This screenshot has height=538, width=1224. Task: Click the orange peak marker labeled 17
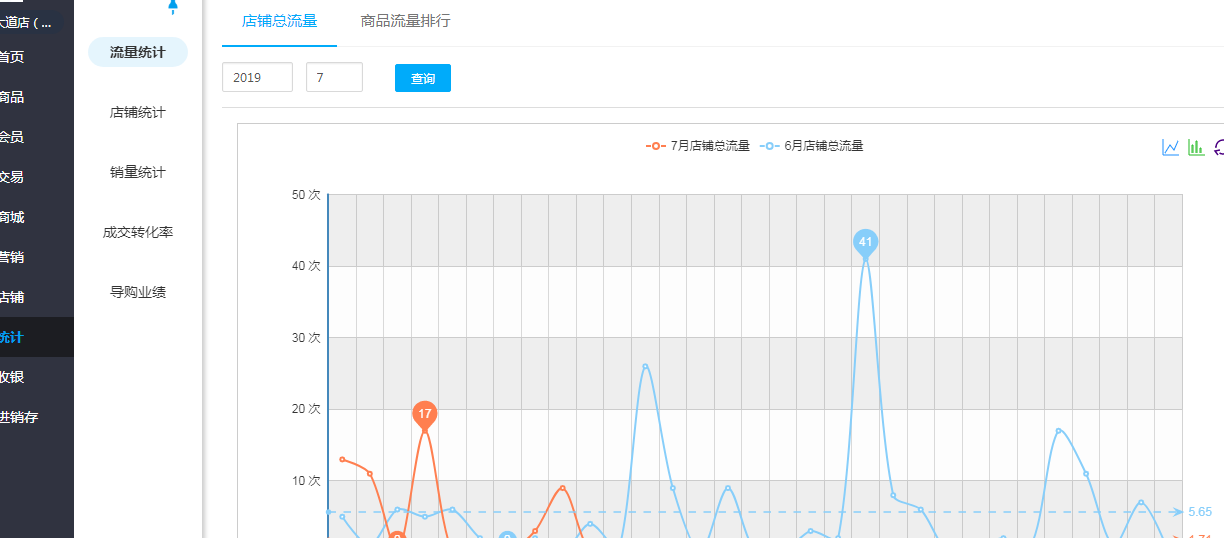(425, 415)
